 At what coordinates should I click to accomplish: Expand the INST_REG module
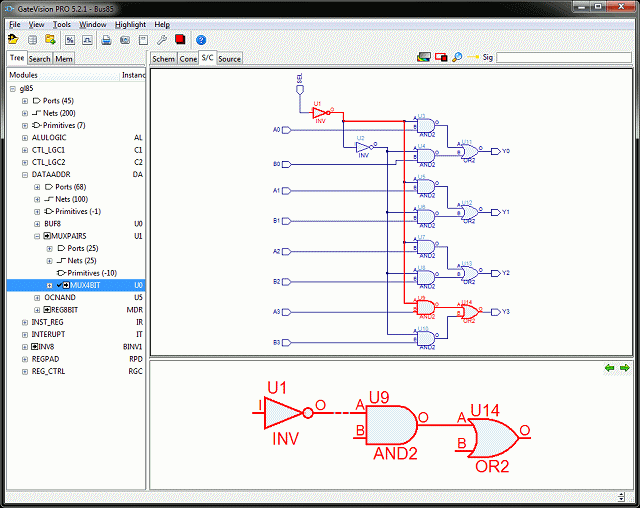pos(25,322)
